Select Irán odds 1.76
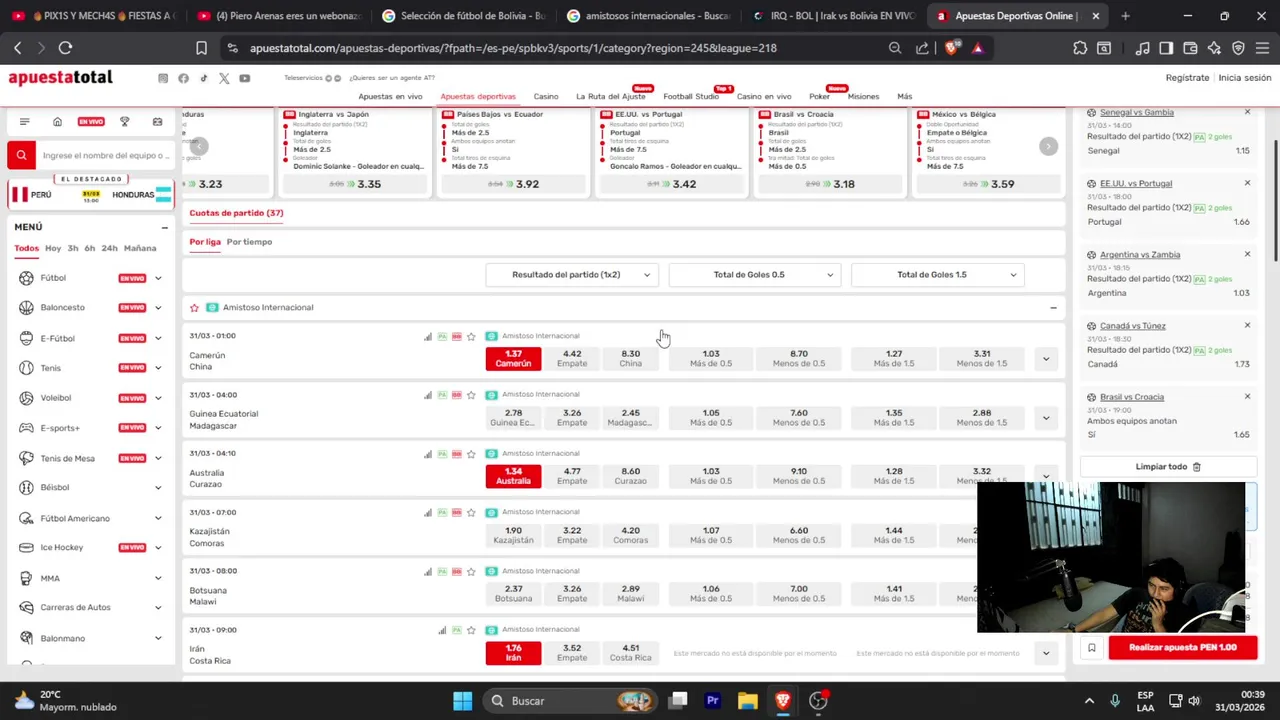Image resolution: width=1280 pixels, height=720 pixels. [x=513, y=652]
